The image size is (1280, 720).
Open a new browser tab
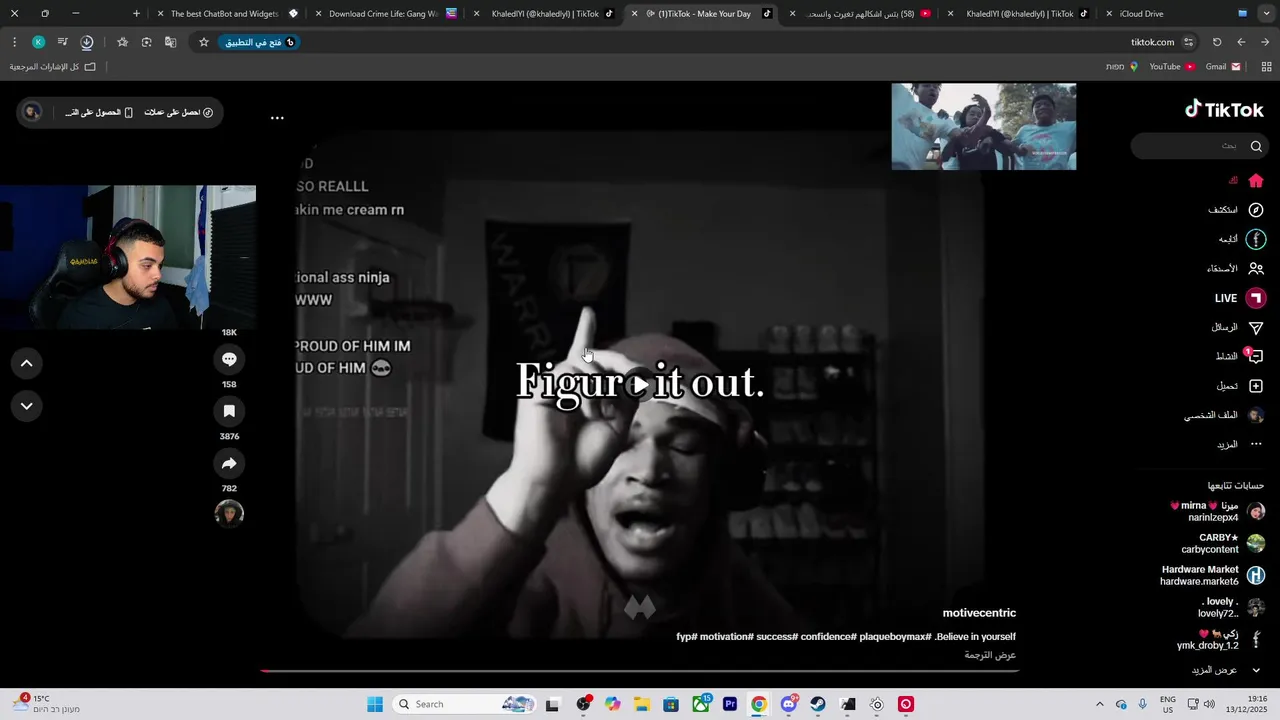[x=137, y=14]
